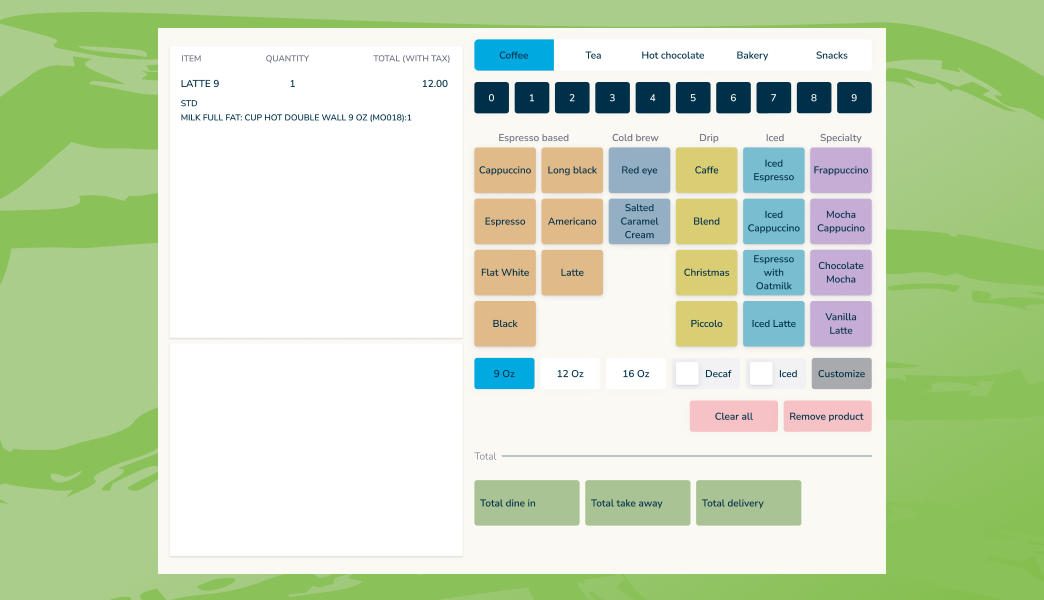
Task: Add an Iced Espresso
Action: [774, 170]
